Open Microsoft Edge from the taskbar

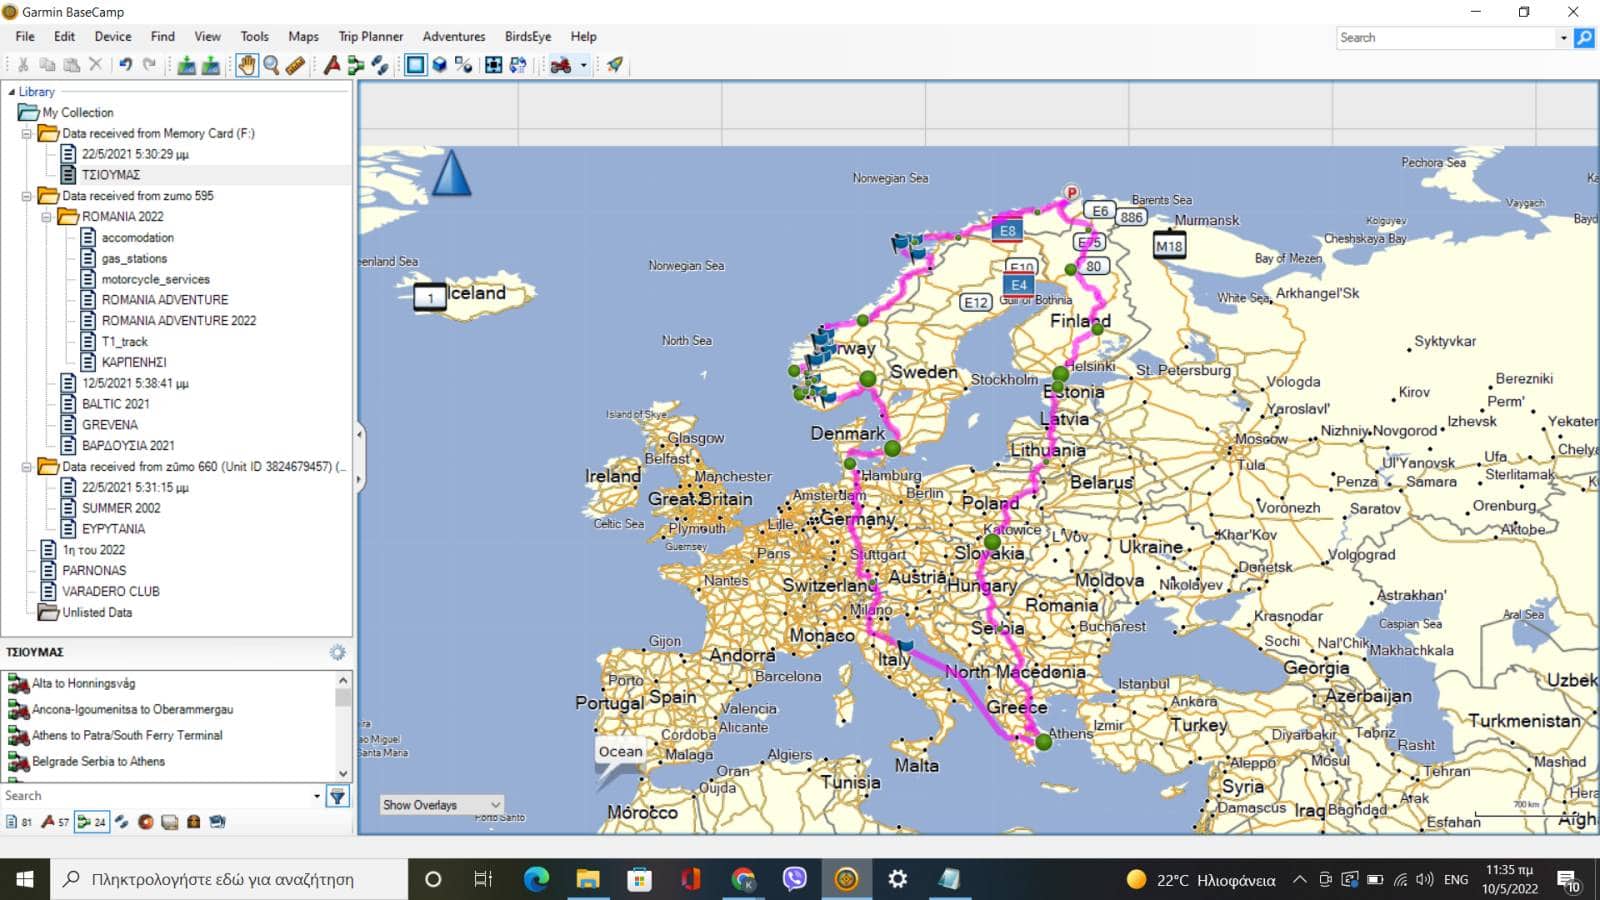(x=537, y=879)
